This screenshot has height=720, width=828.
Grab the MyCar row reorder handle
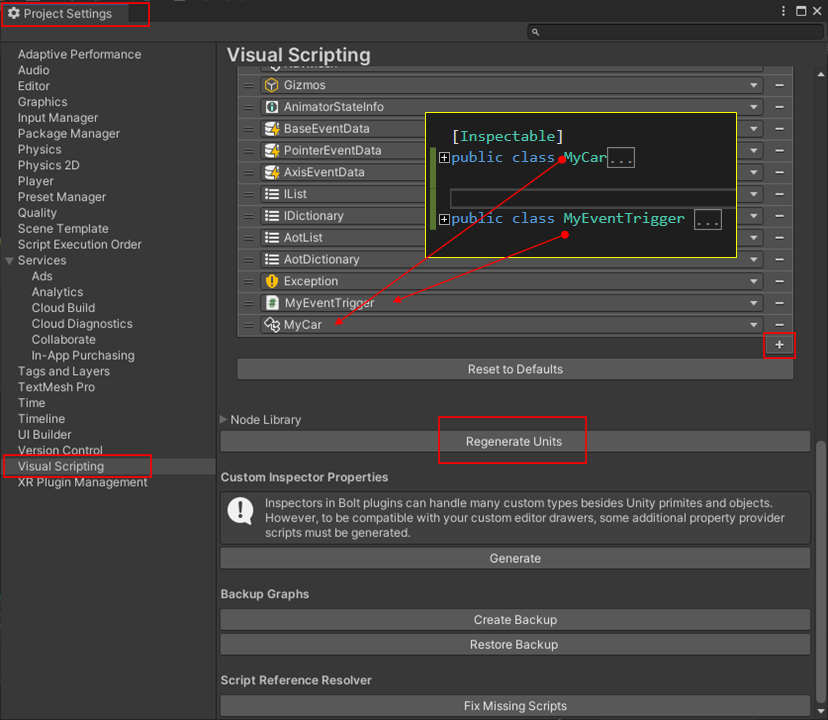tap(249, 324)
